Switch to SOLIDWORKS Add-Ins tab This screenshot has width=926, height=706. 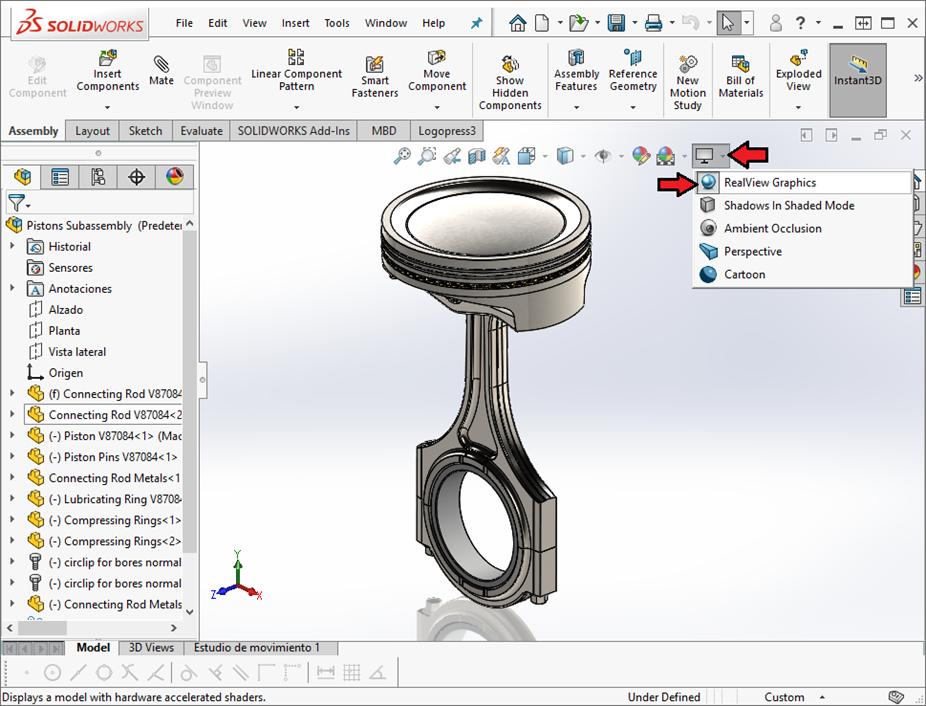pyautogui.click(x=294, y=131)
